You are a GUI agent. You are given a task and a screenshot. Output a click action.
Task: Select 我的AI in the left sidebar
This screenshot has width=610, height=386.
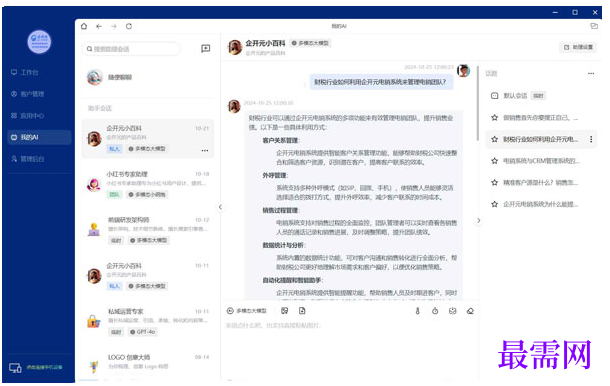[x=39, y=137]
